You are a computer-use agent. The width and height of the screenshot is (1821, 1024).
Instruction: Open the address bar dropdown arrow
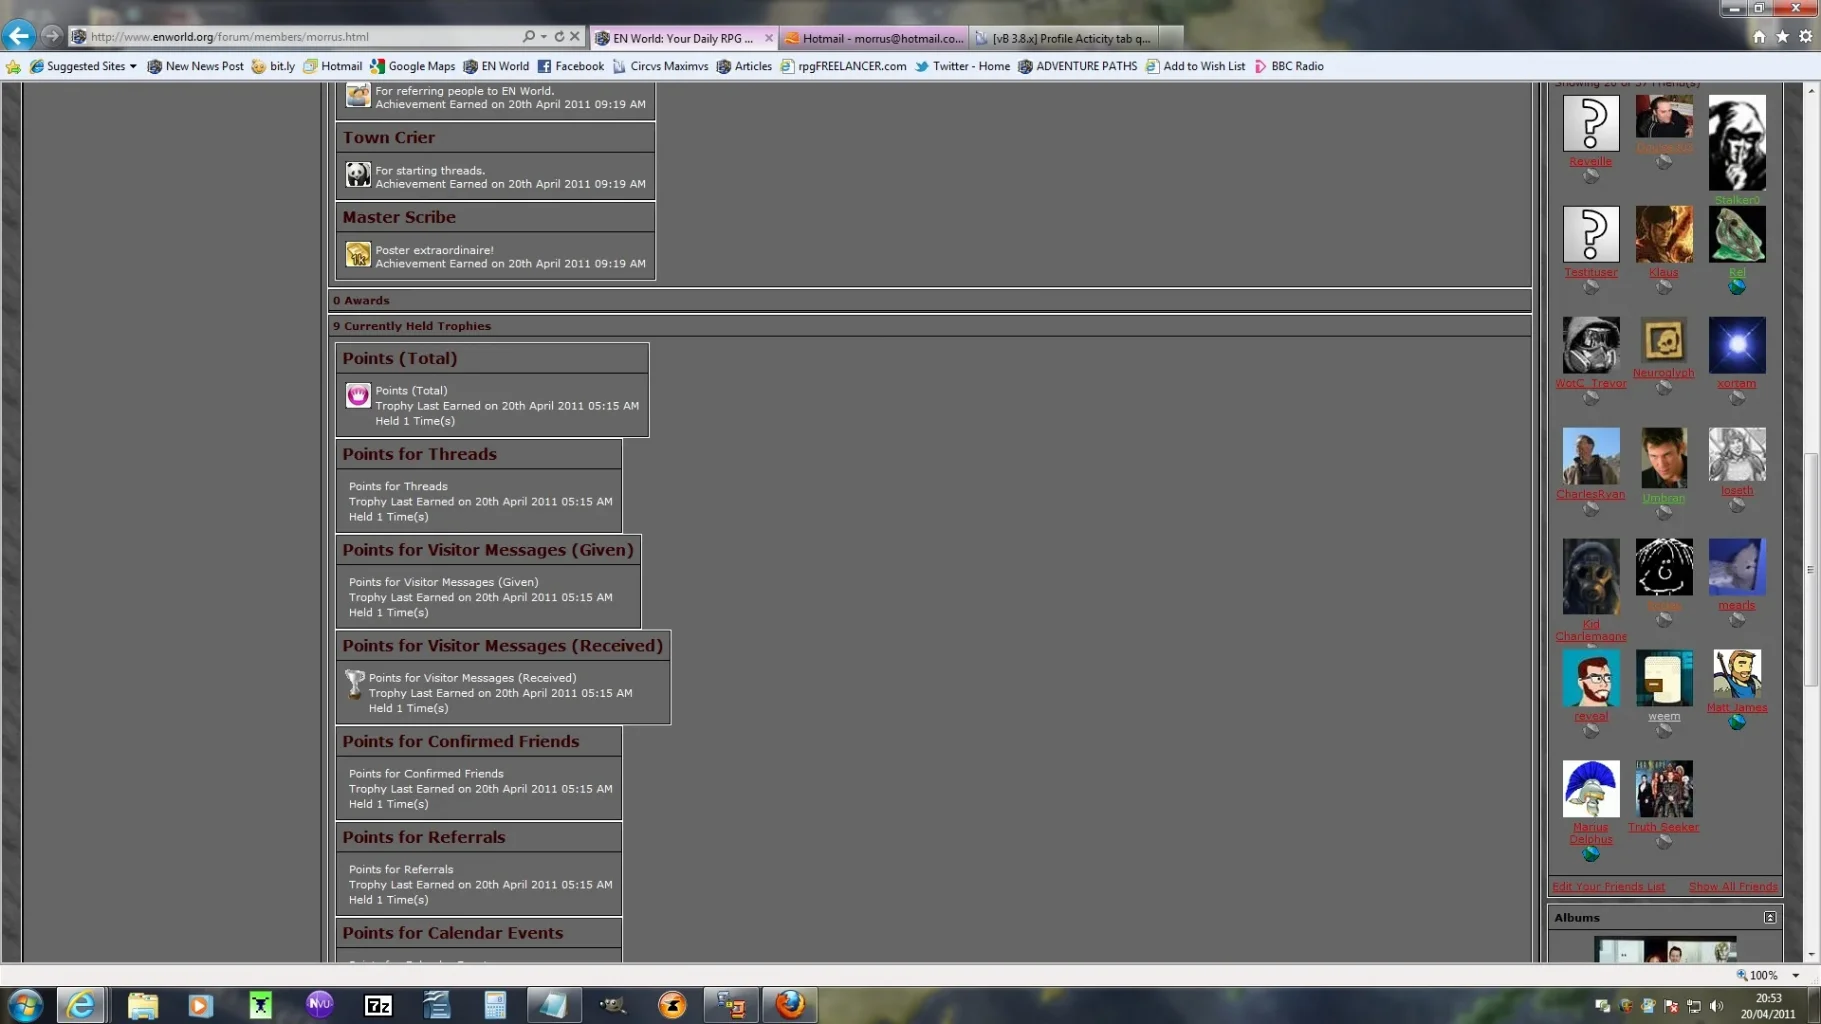[x=544, y=36]
